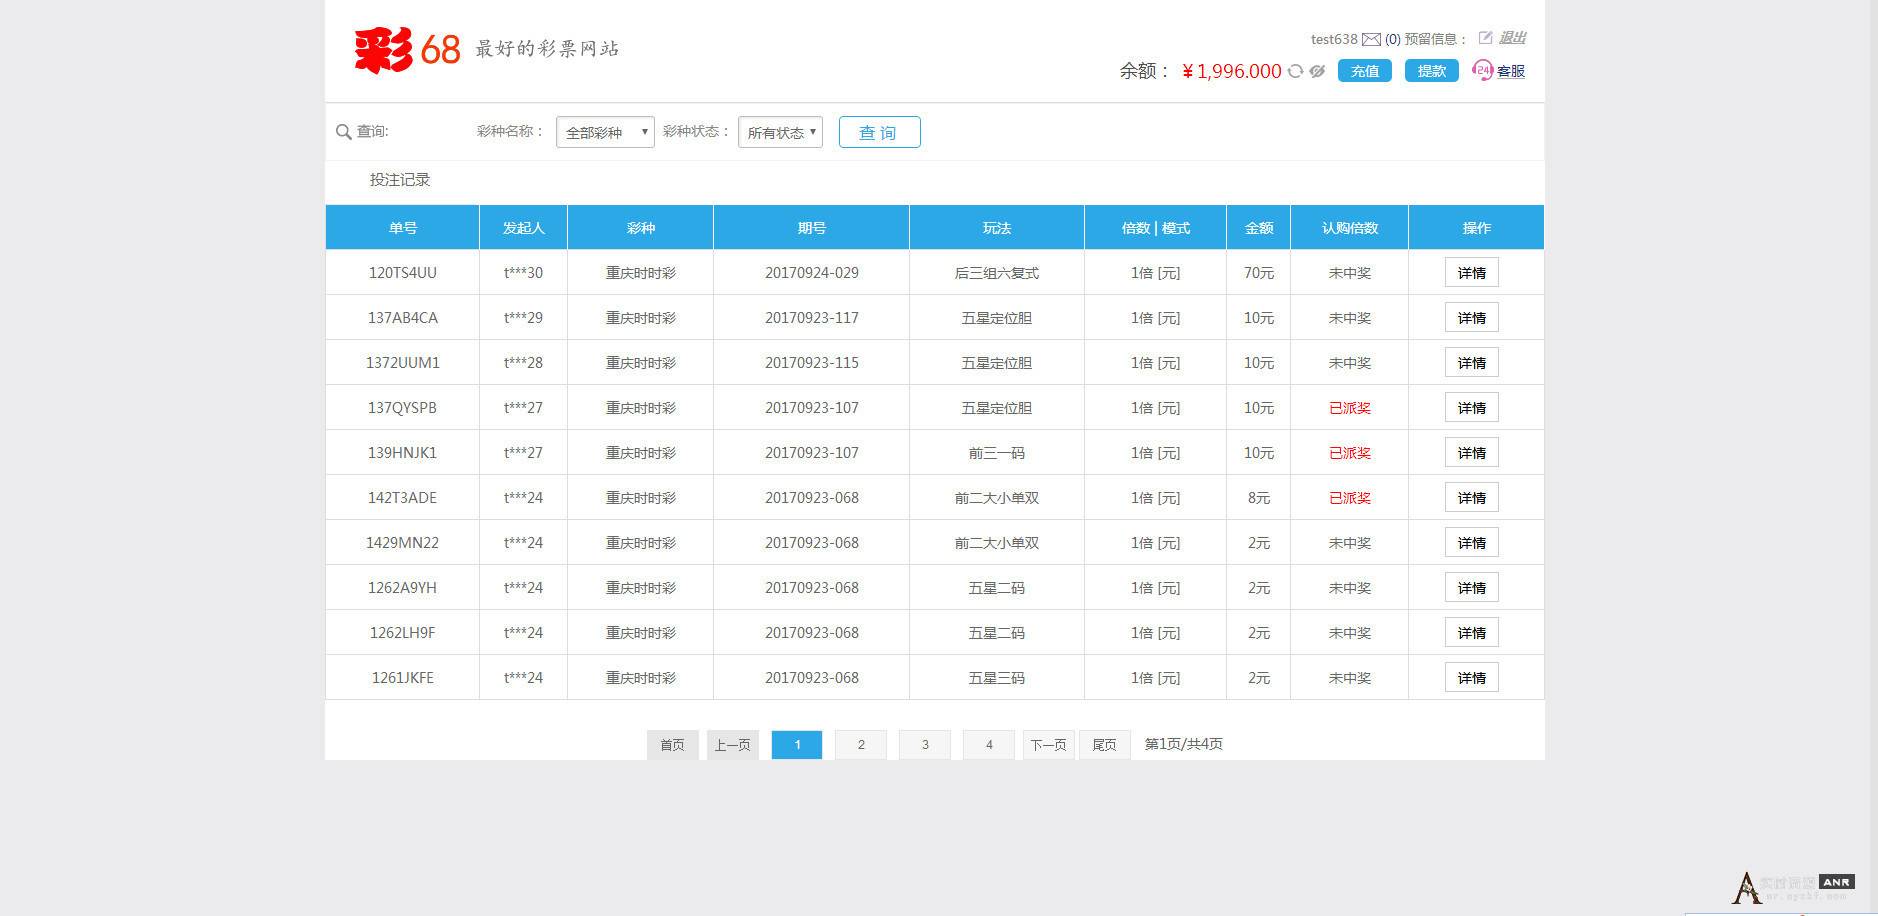This screenshot has width=1878, height=916.
Task: Open 详情 for order 1429MN22
Action: tap(1472, 543)
